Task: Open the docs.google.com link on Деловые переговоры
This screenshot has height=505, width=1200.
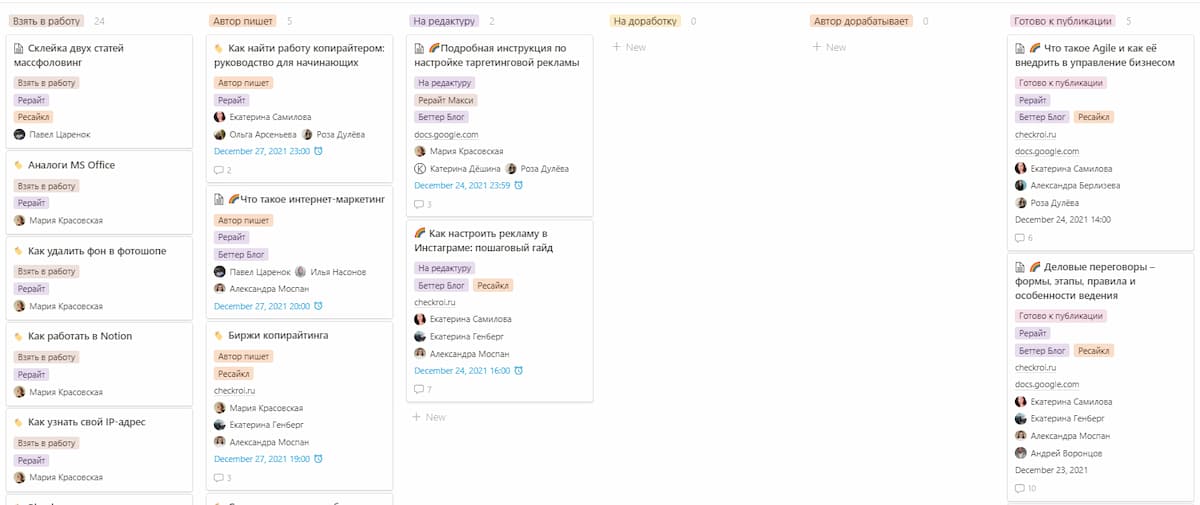Action: (1047, 384)
